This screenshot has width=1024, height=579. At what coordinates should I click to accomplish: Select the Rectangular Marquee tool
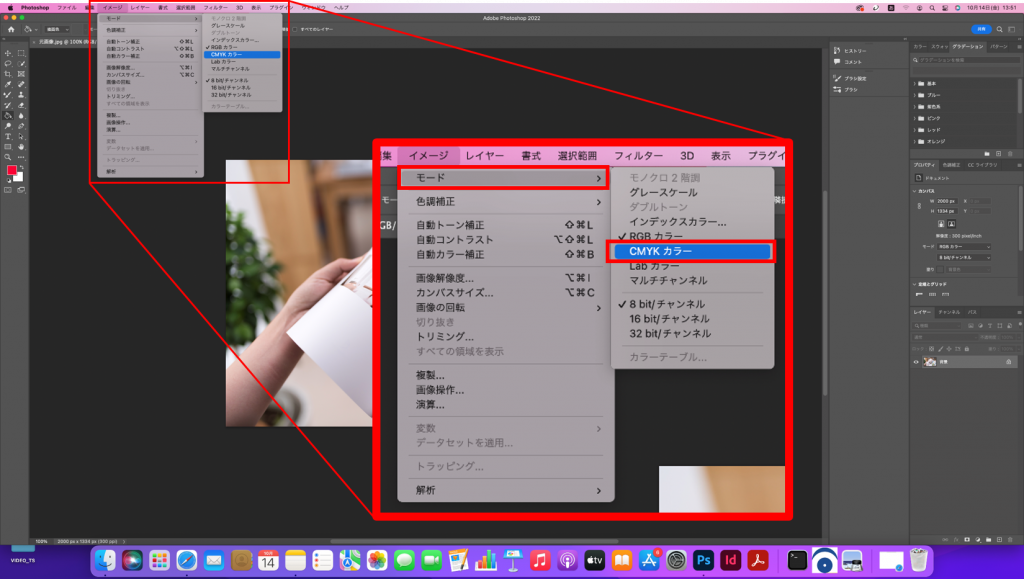coord(21,53)
